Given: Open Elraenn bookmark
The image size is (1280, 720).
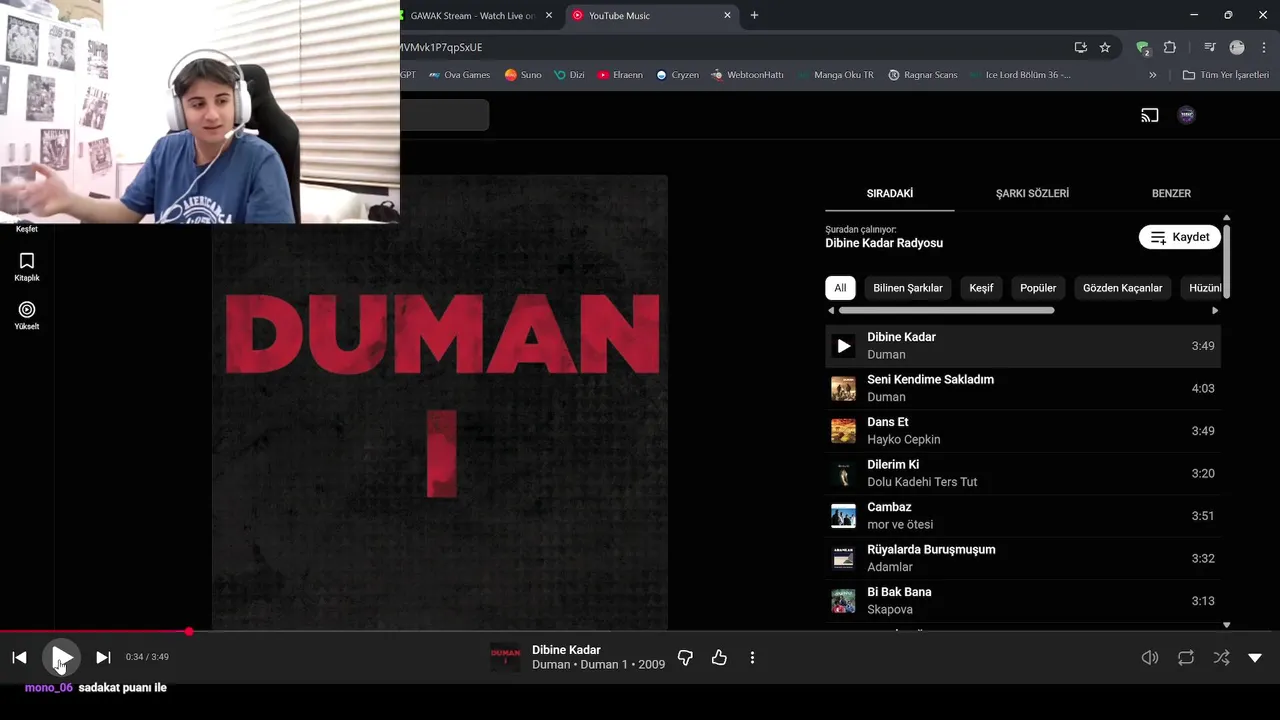Looking at the screenshot, I should pyautogui.click(x=620, y=75).
